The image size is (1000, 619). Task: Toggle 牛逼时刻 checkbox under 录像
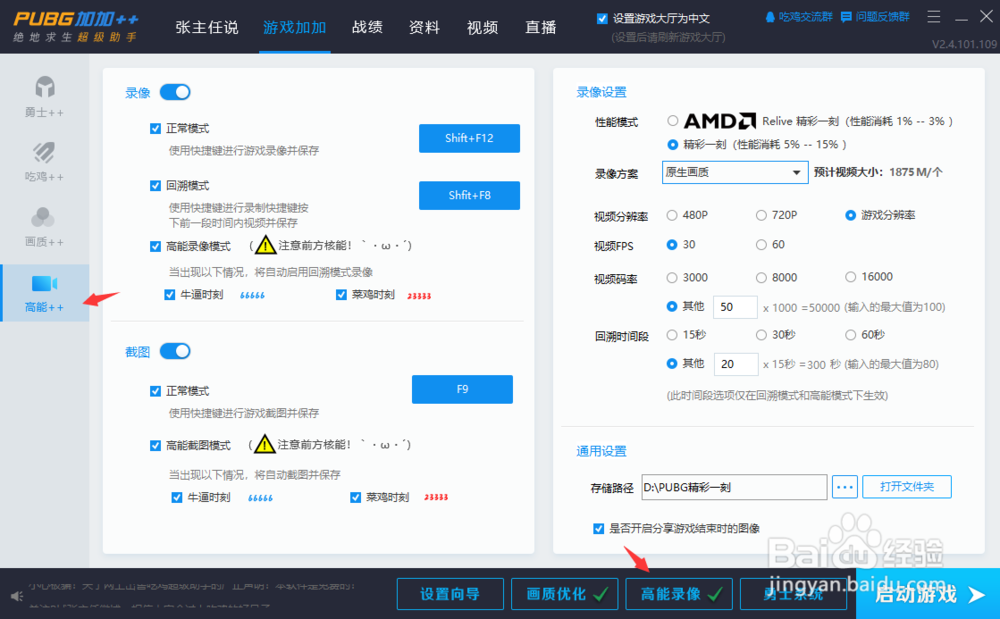pyautogui.click(x=170, y=295)
